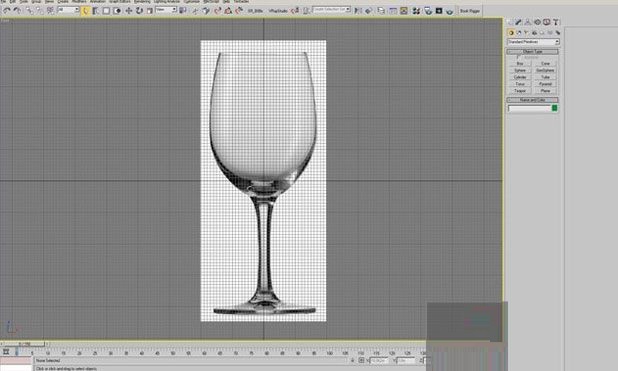Choose the Rectangular Selection Region tool

pyautogui.click(x=106, y=11)
